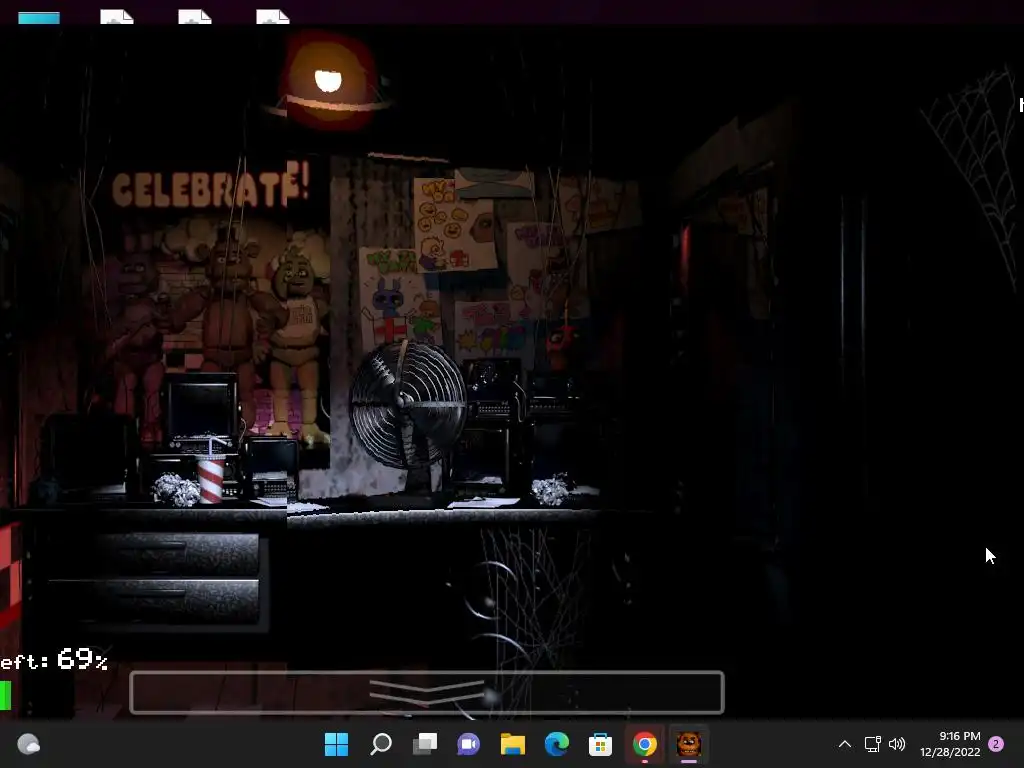1024x768 pixels.
Task: Open the weather widget on taskbar
Action: coord(28,744)
